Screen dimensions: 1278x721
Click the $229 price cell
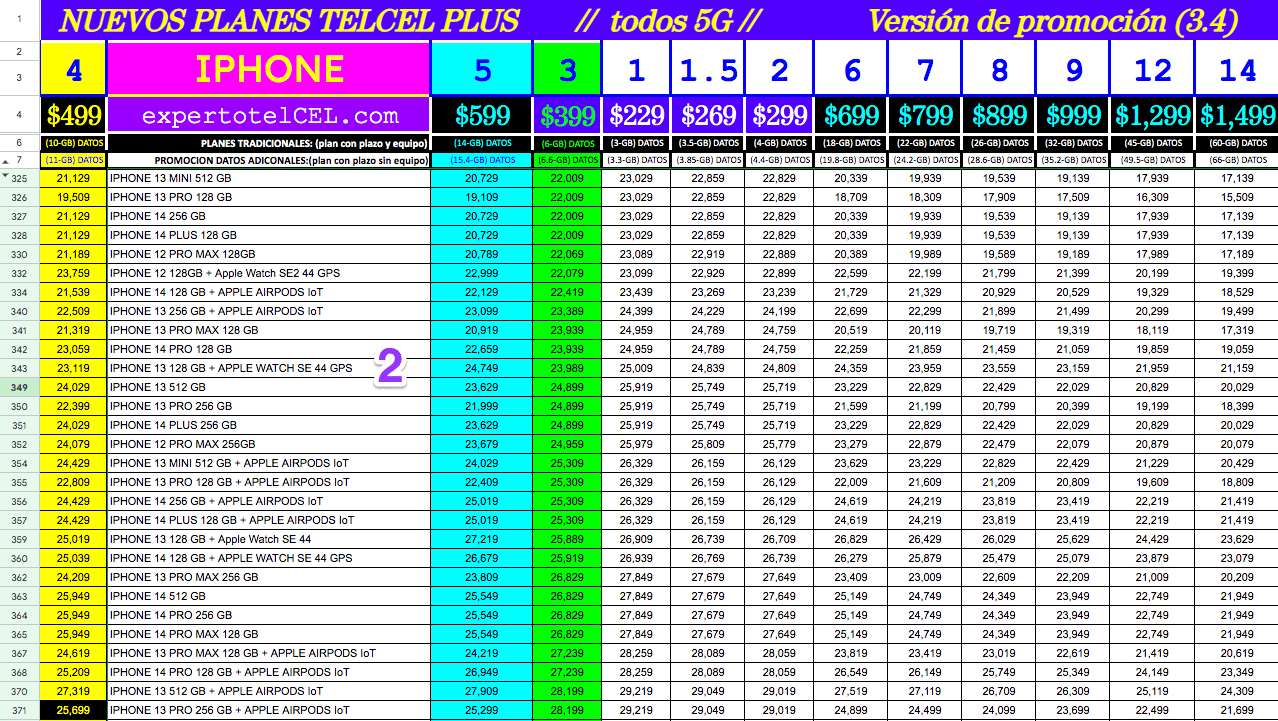(x=636, y=116)
